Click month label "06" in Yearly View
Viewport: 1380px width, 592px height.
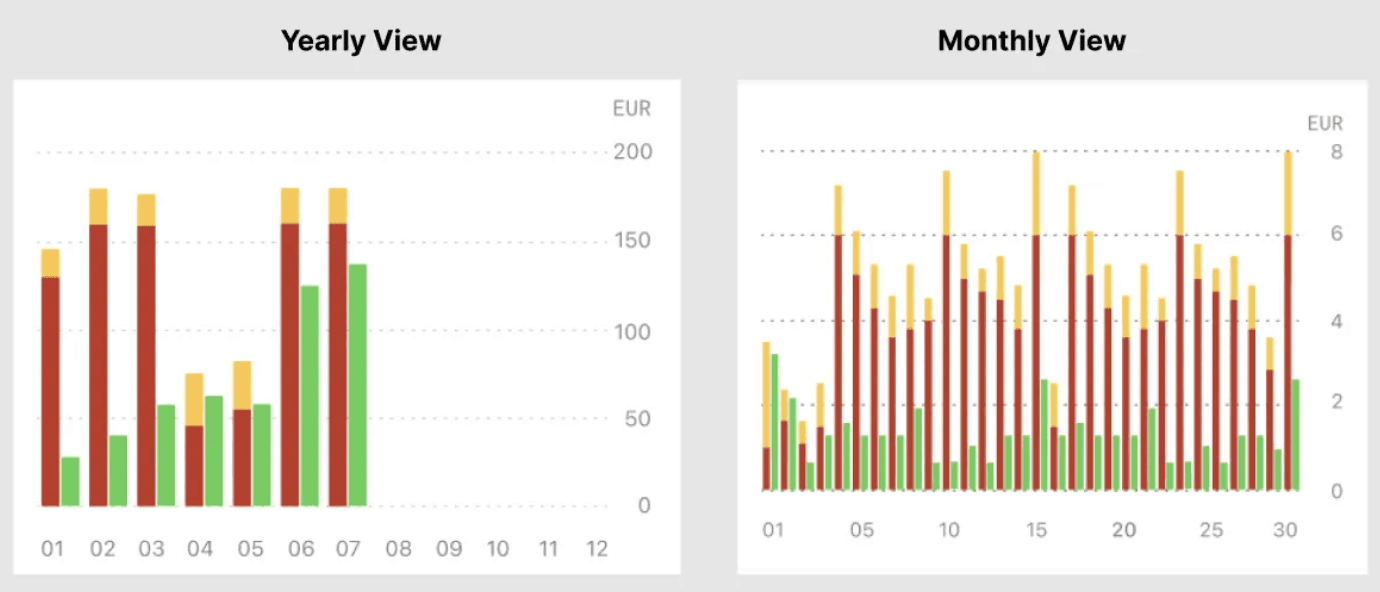300,549
